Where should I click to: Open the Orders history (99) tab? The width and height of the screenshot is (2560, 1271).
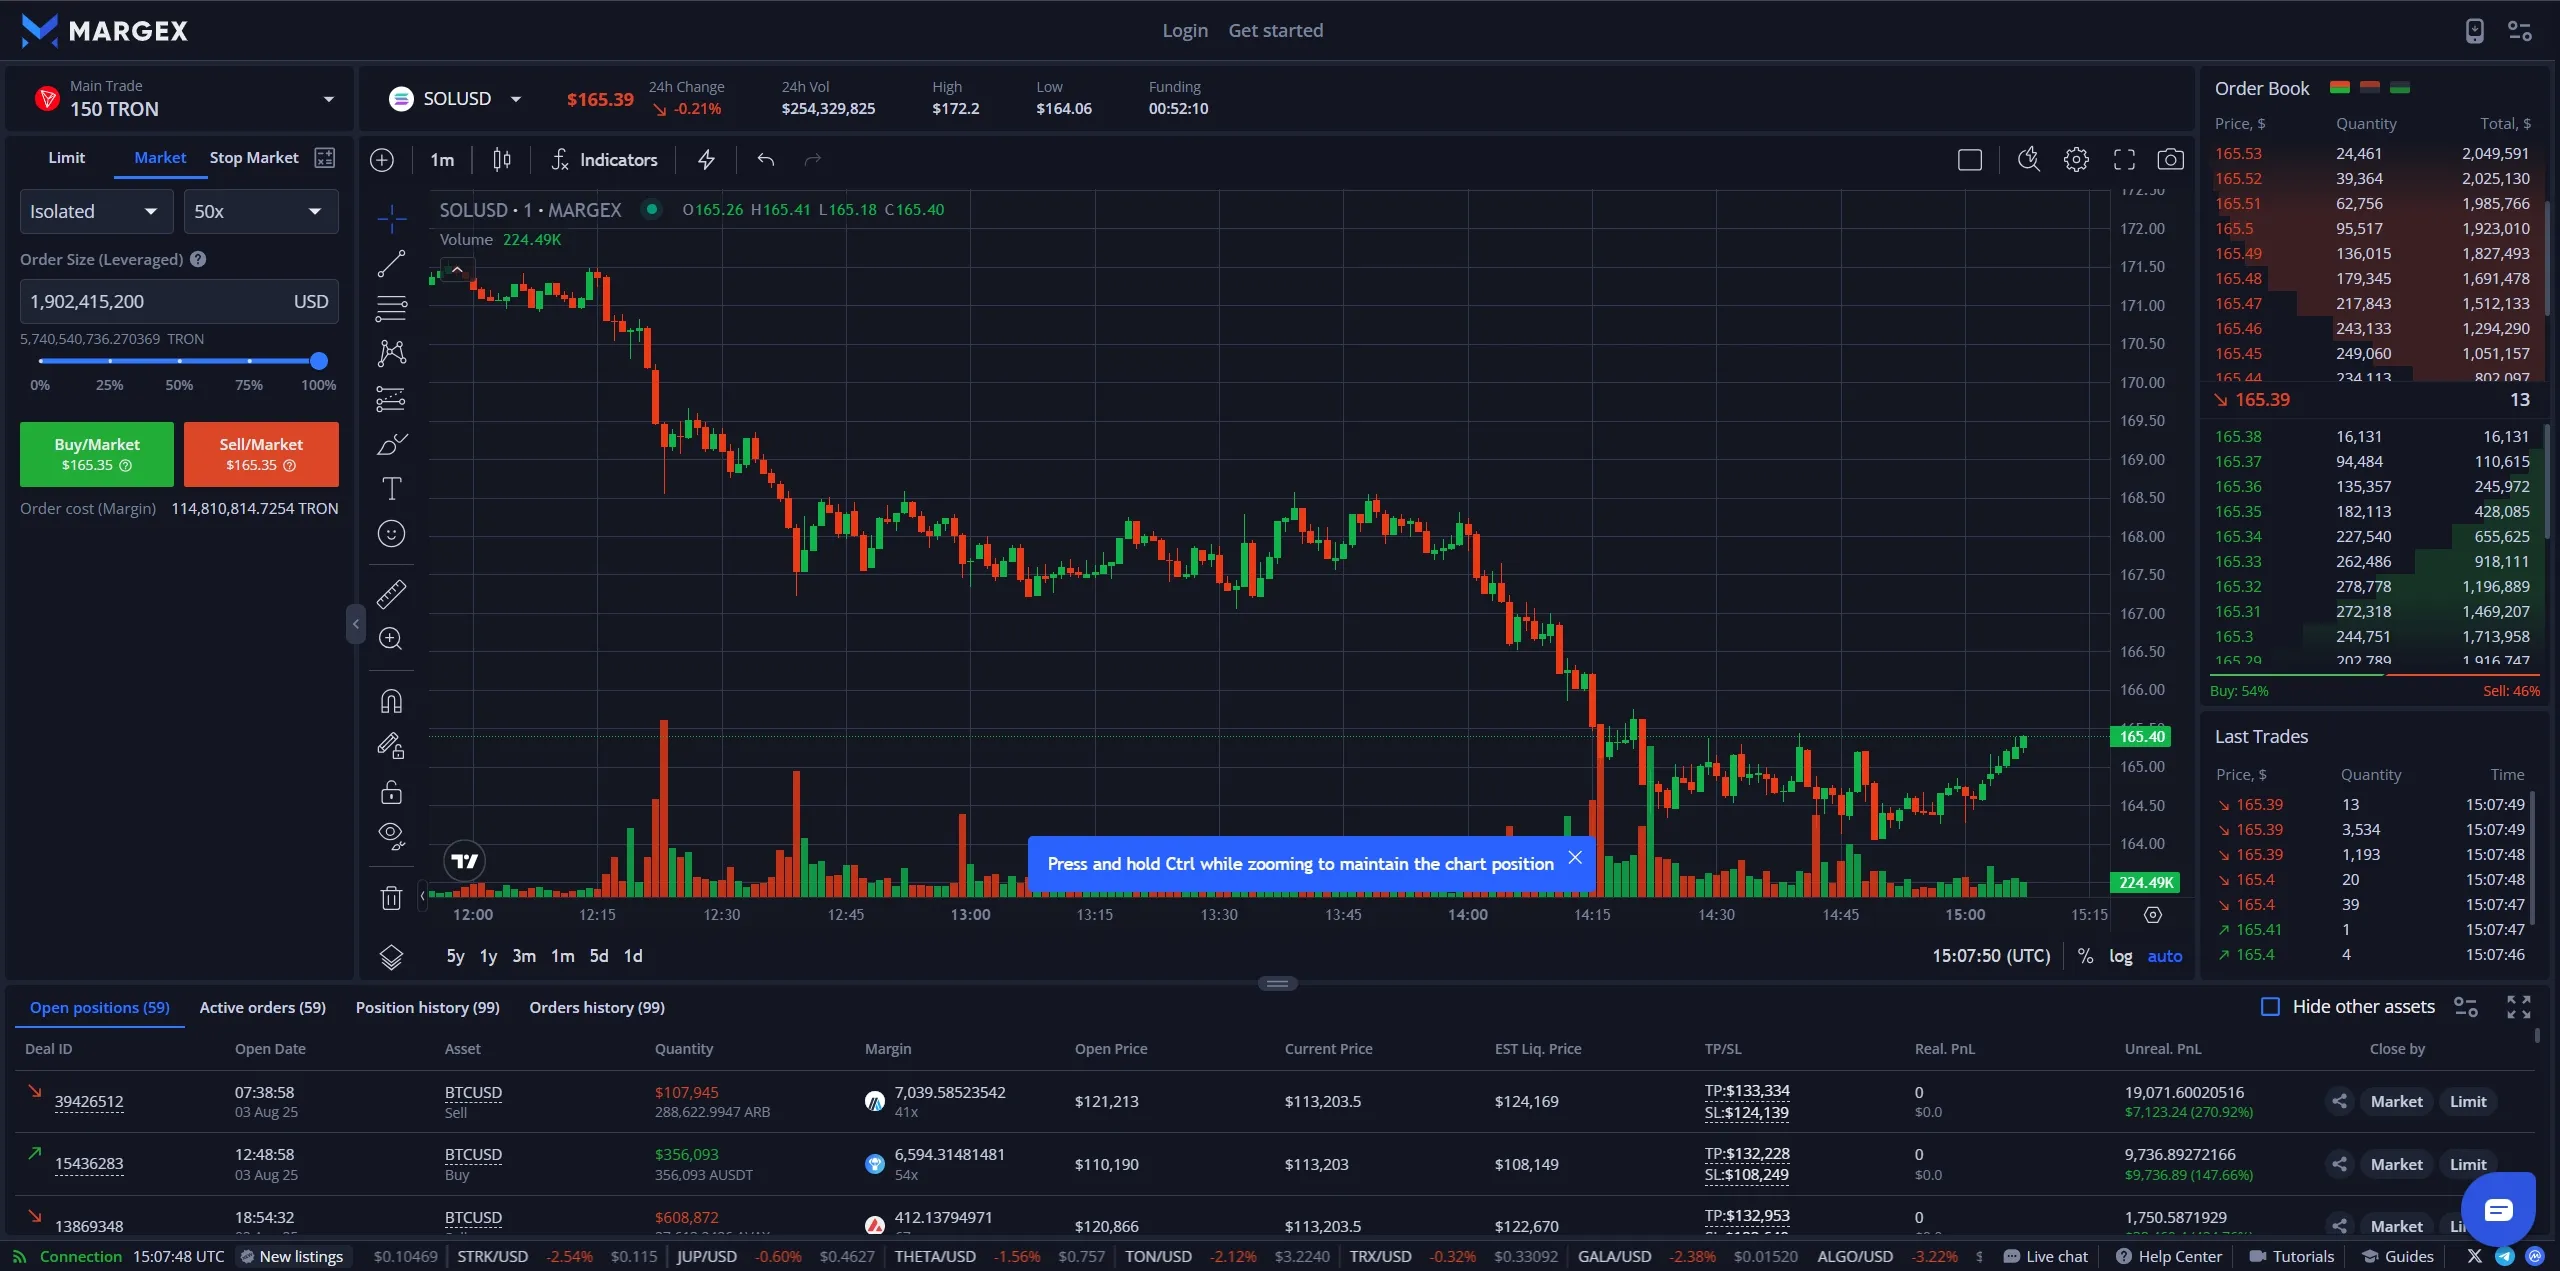[x=597, y=1008]
